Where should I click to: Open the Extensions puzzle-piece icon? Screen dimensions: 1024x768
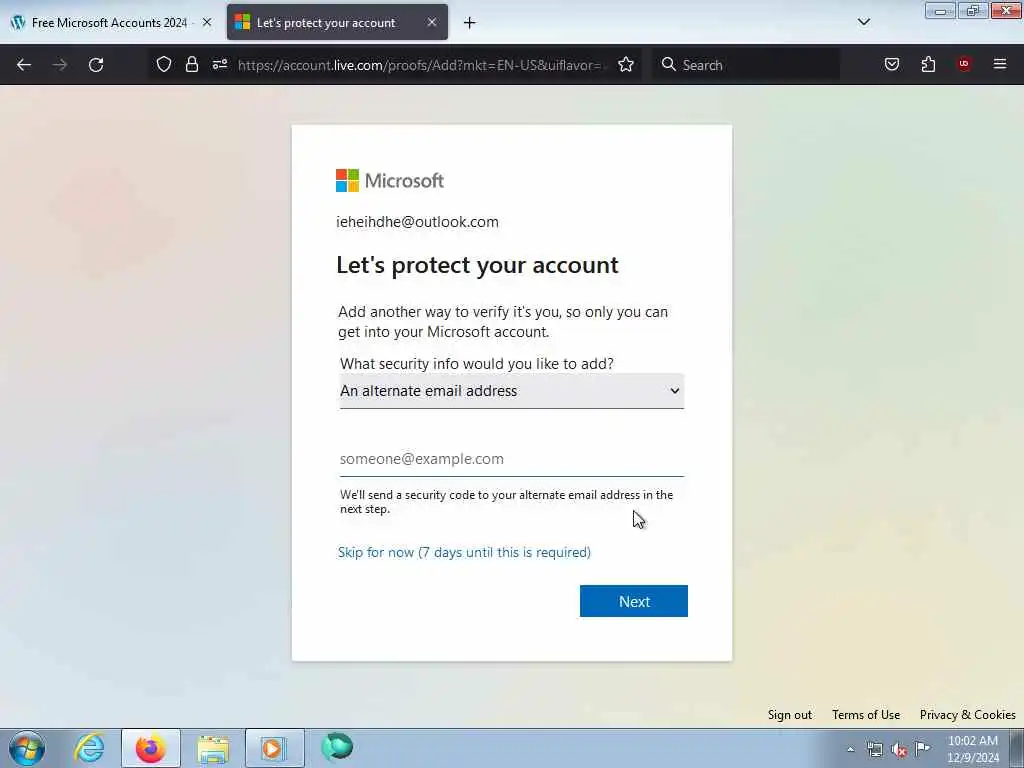[x=928, y=64]
